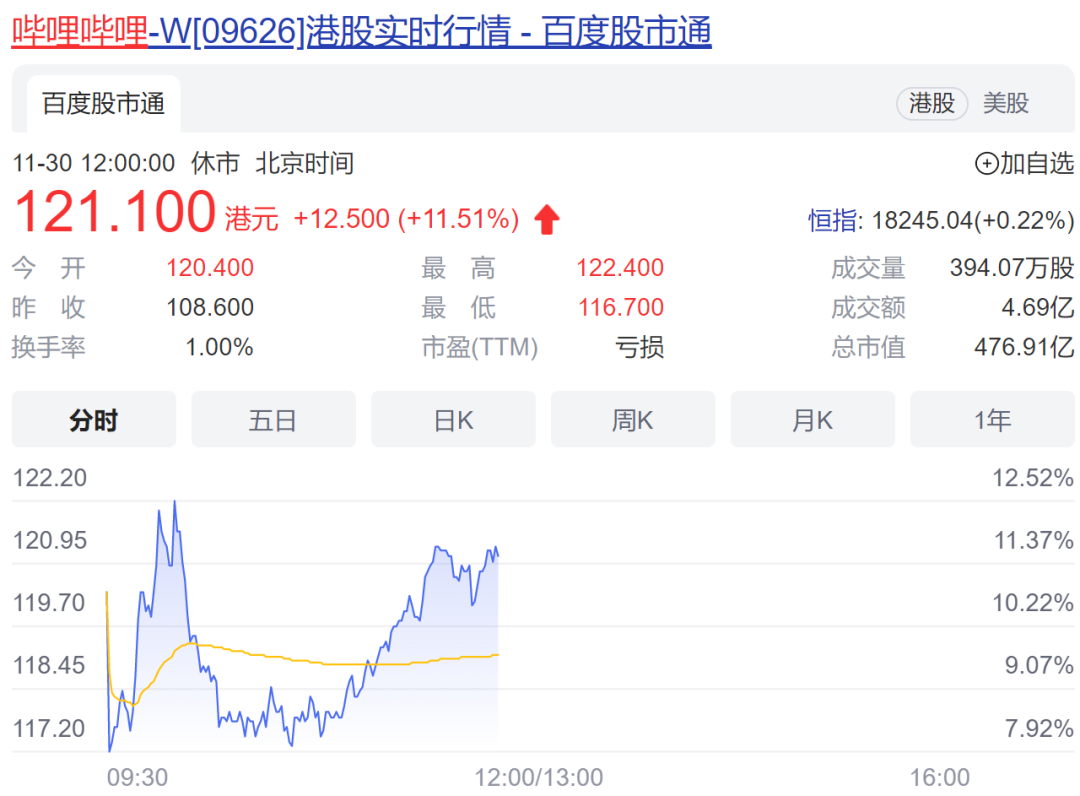Open the 哔哩哔哩-W[09626]港股实时行情 title link

click(x=361, y=32)
